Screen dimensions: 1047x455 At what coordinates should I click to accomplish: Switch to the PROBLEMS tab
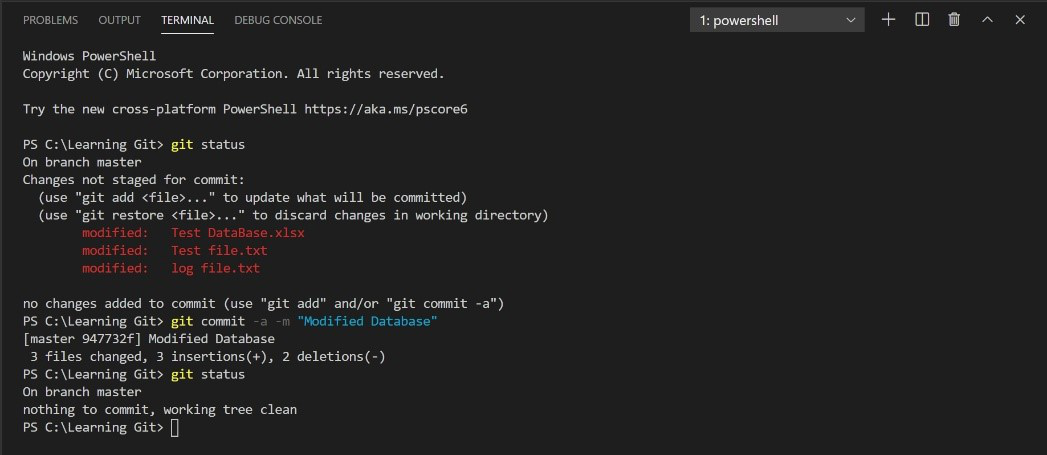52,20
